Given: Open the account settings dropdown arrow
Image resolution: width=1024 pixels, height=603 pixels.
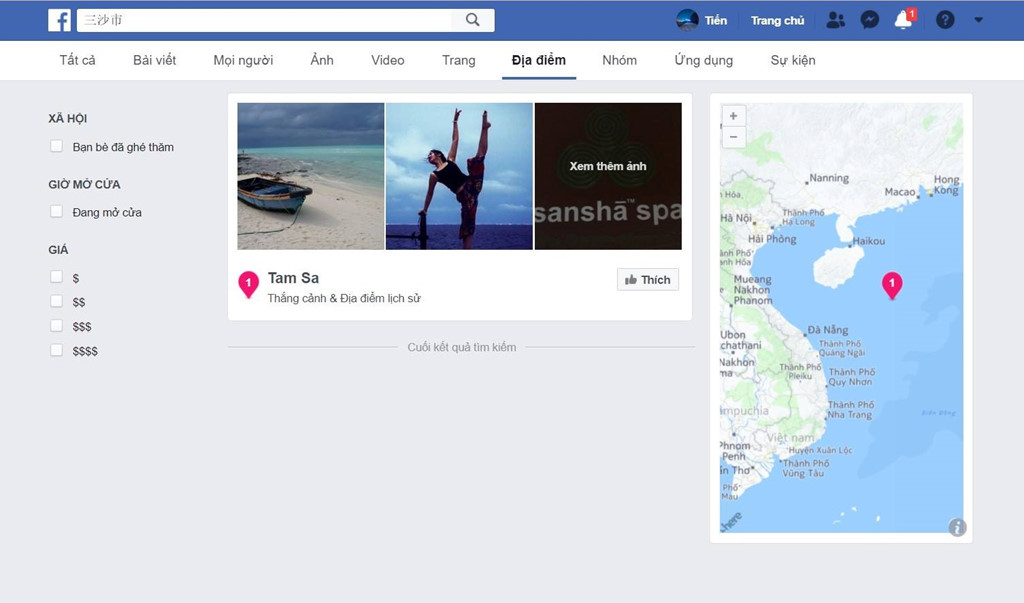Looking at the screenshot, I should pyautogui.click(x=978, y=19).
